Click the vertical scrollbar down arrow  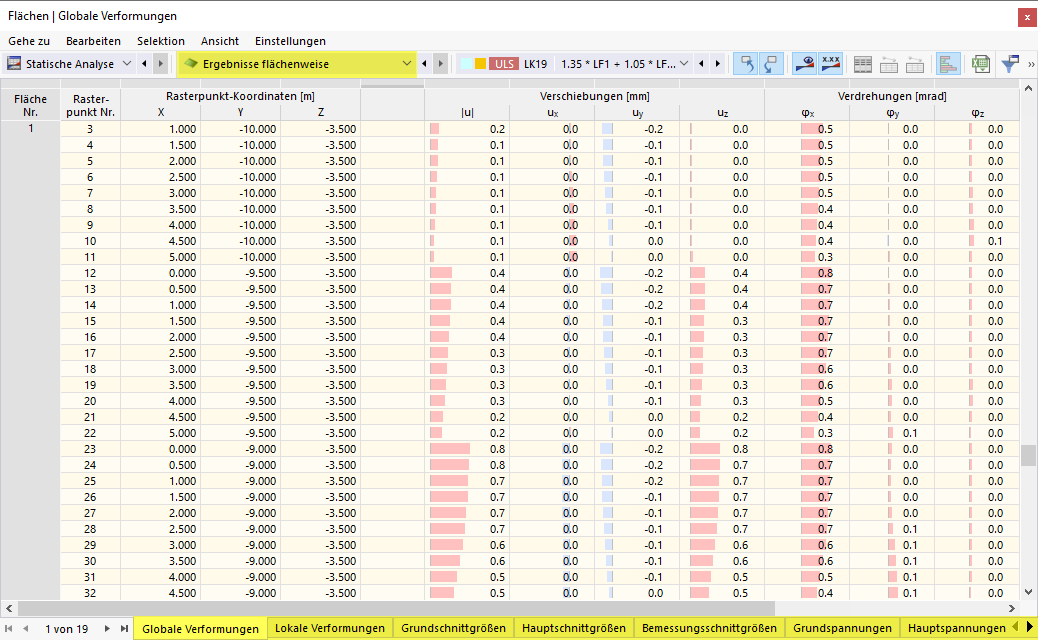[1028, 592]
